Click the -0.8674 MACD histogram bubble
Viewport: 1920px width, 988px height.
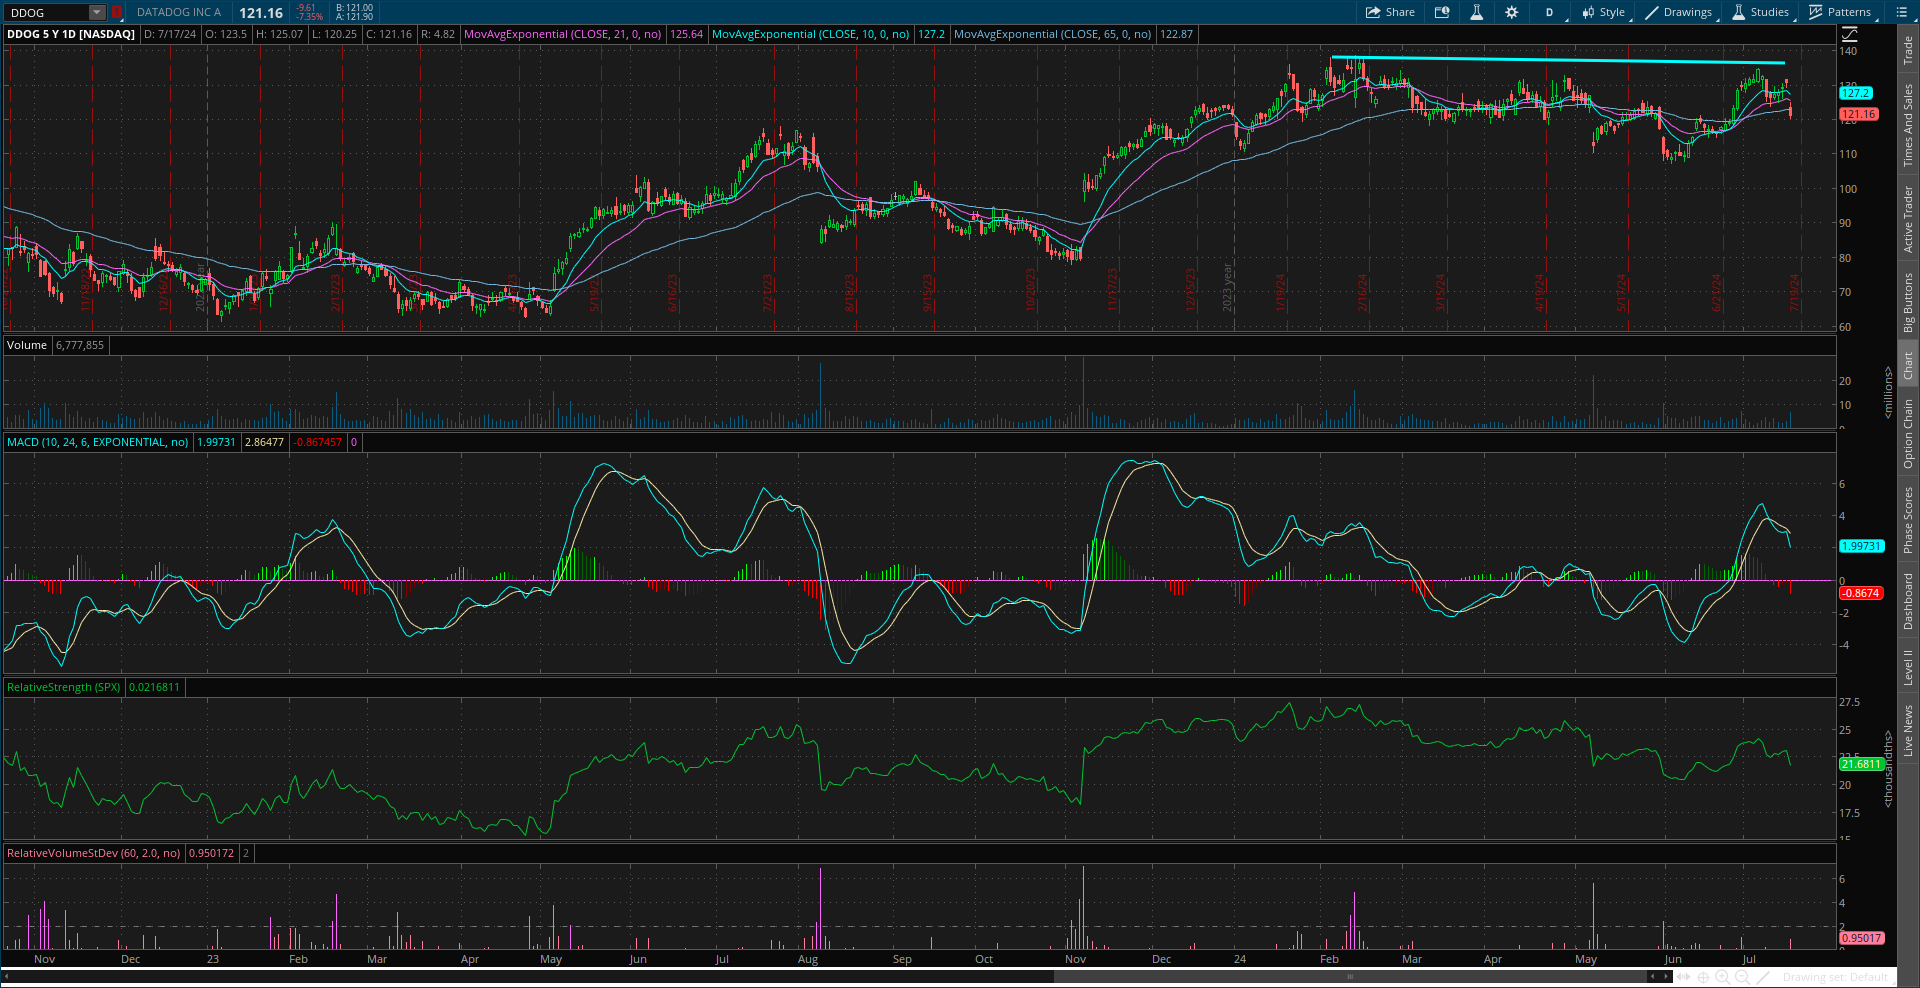tap(1862, 593)
